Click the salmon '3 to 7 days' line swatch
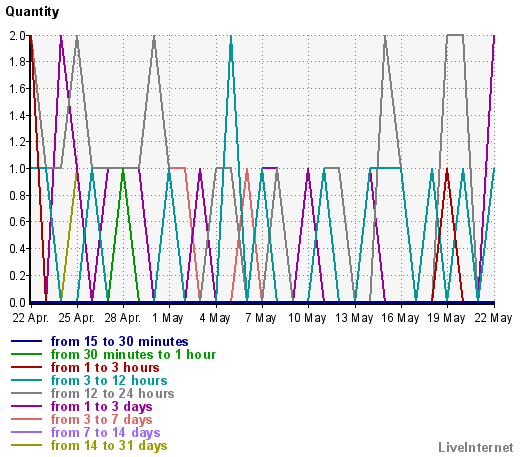520x457 pixels. (26, 419)
